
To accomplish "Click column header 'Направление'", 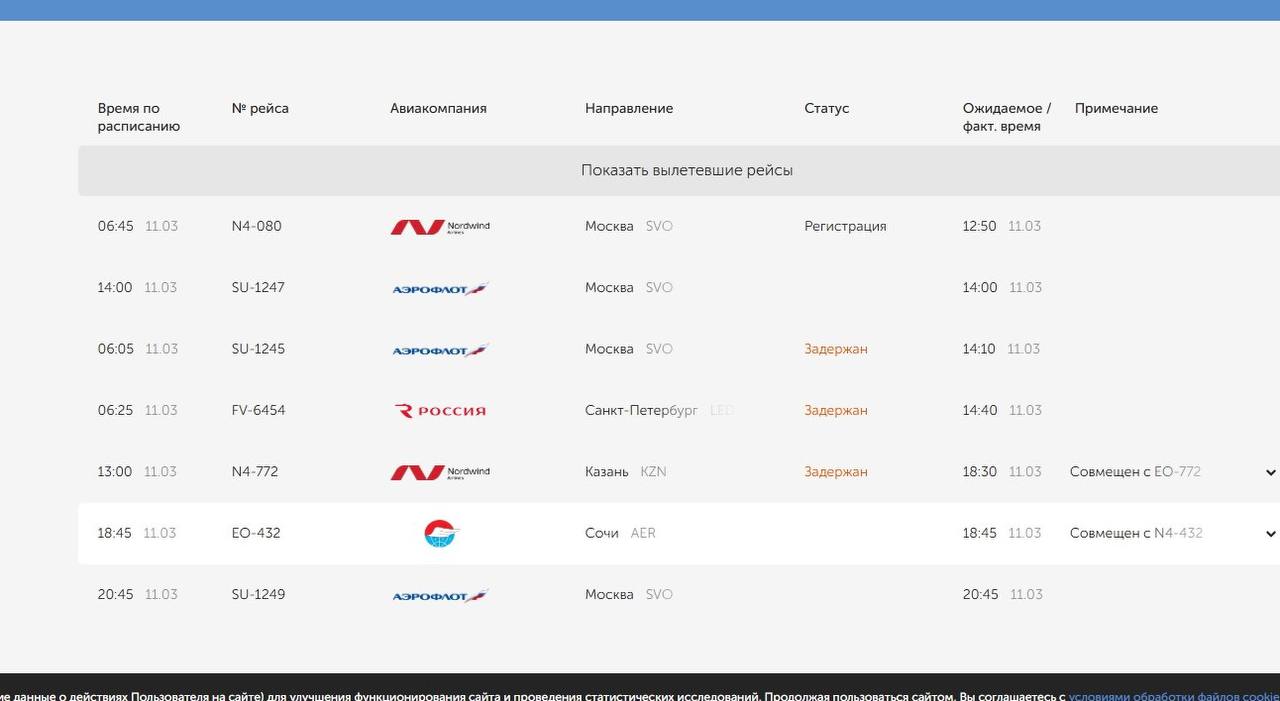I will pos(629,108).
